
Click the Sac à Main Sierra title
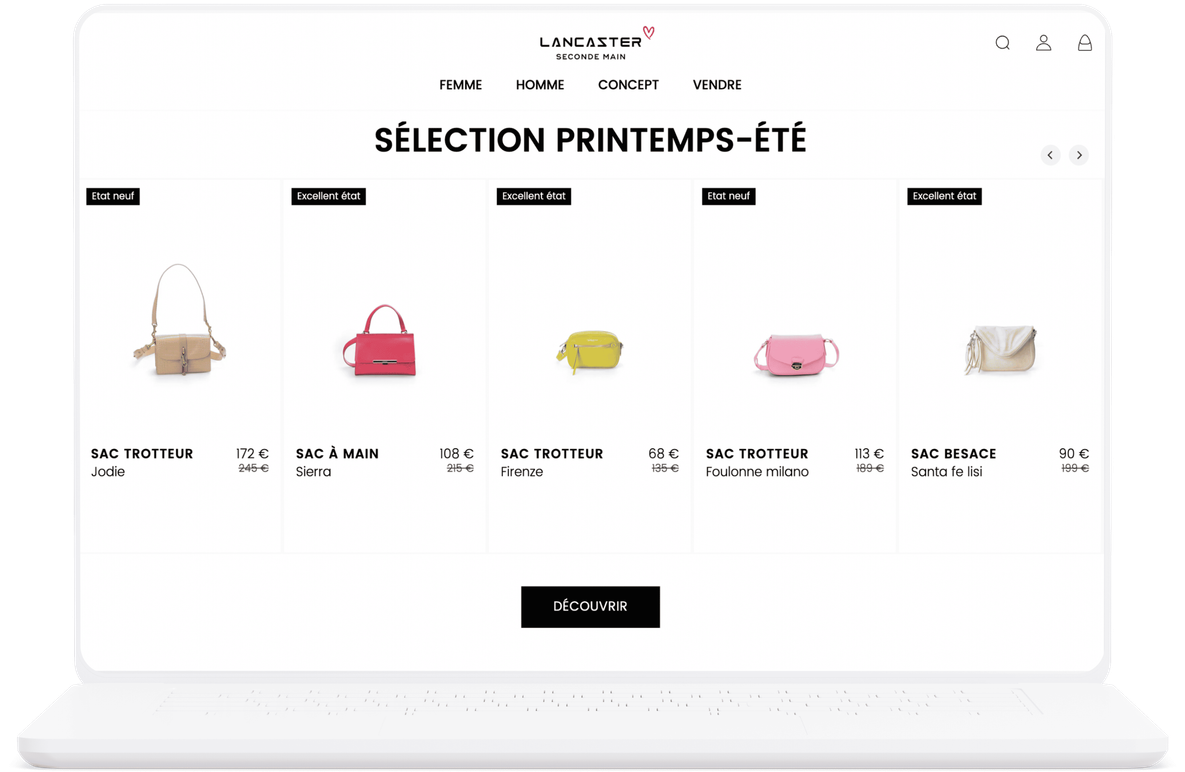[337, 454]
